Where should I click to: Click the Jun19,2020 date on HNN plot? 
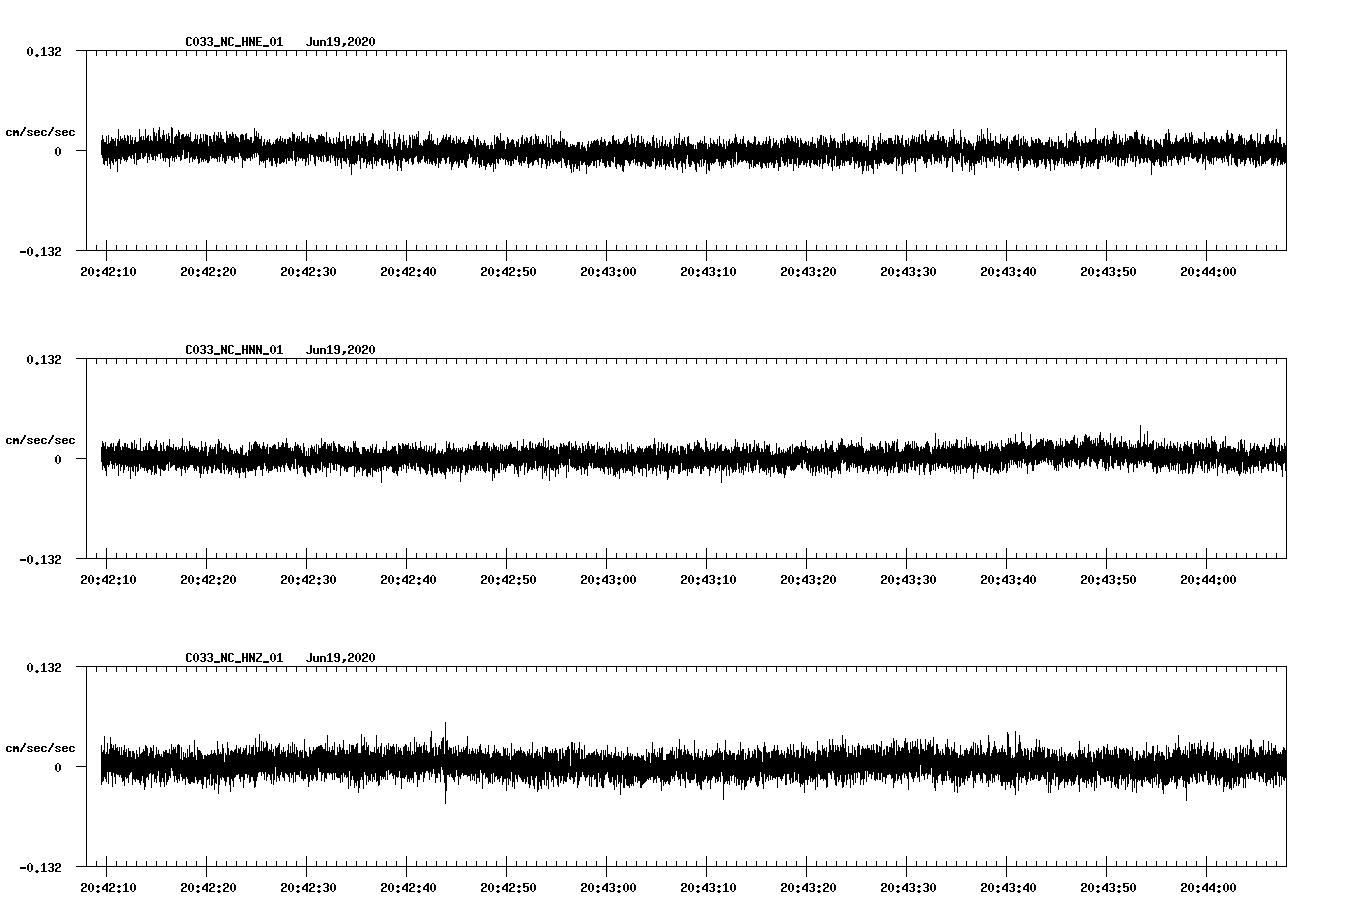341,350
